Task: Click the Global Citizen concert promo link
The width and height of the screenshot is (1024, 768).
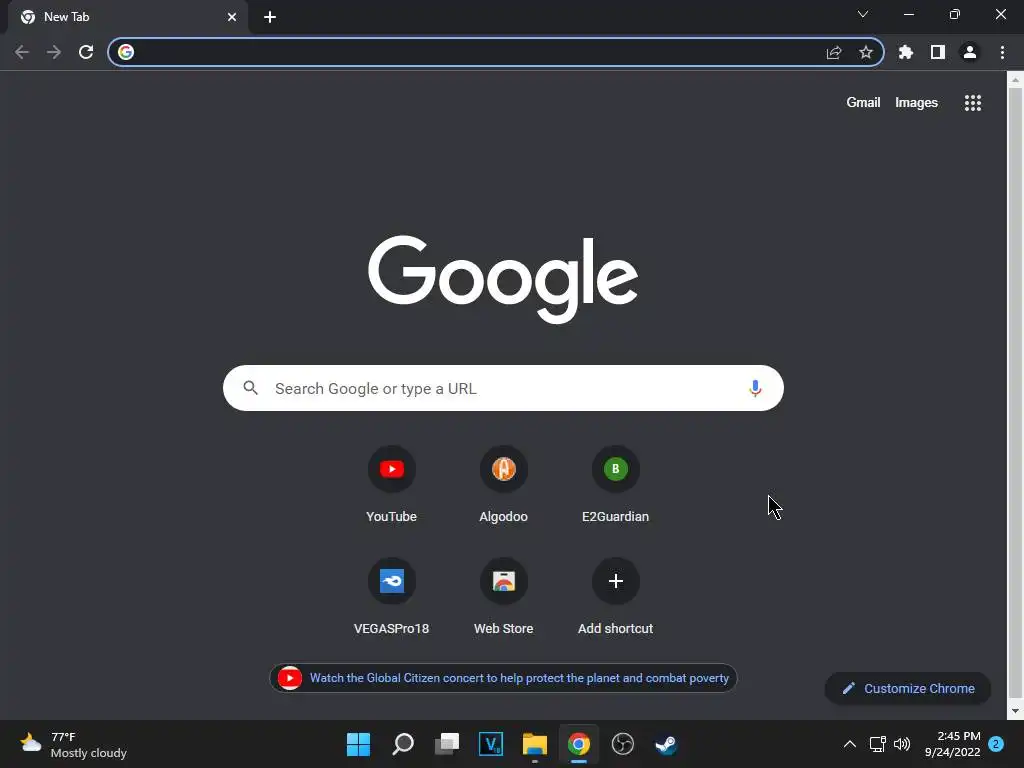Action: 504,678
